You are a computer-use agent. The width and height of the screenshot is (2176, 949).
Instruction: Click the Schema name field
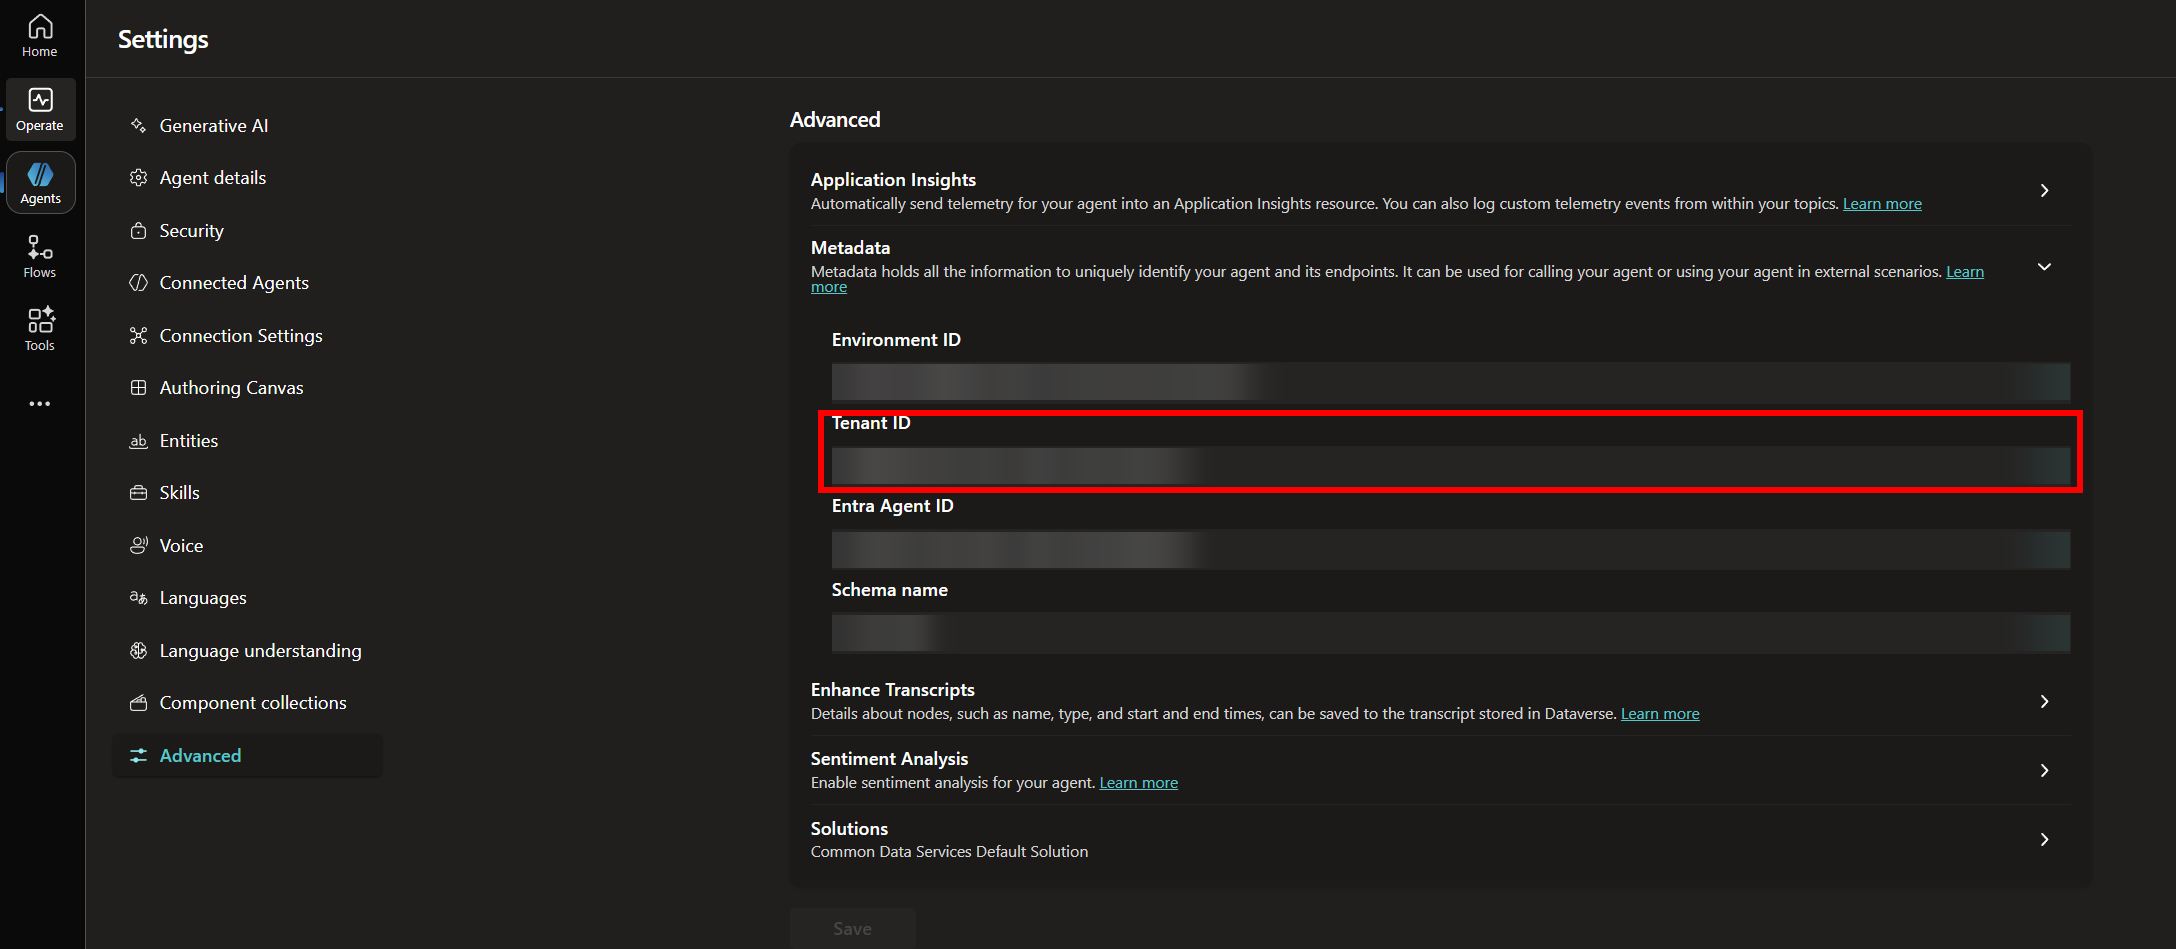1450,633
